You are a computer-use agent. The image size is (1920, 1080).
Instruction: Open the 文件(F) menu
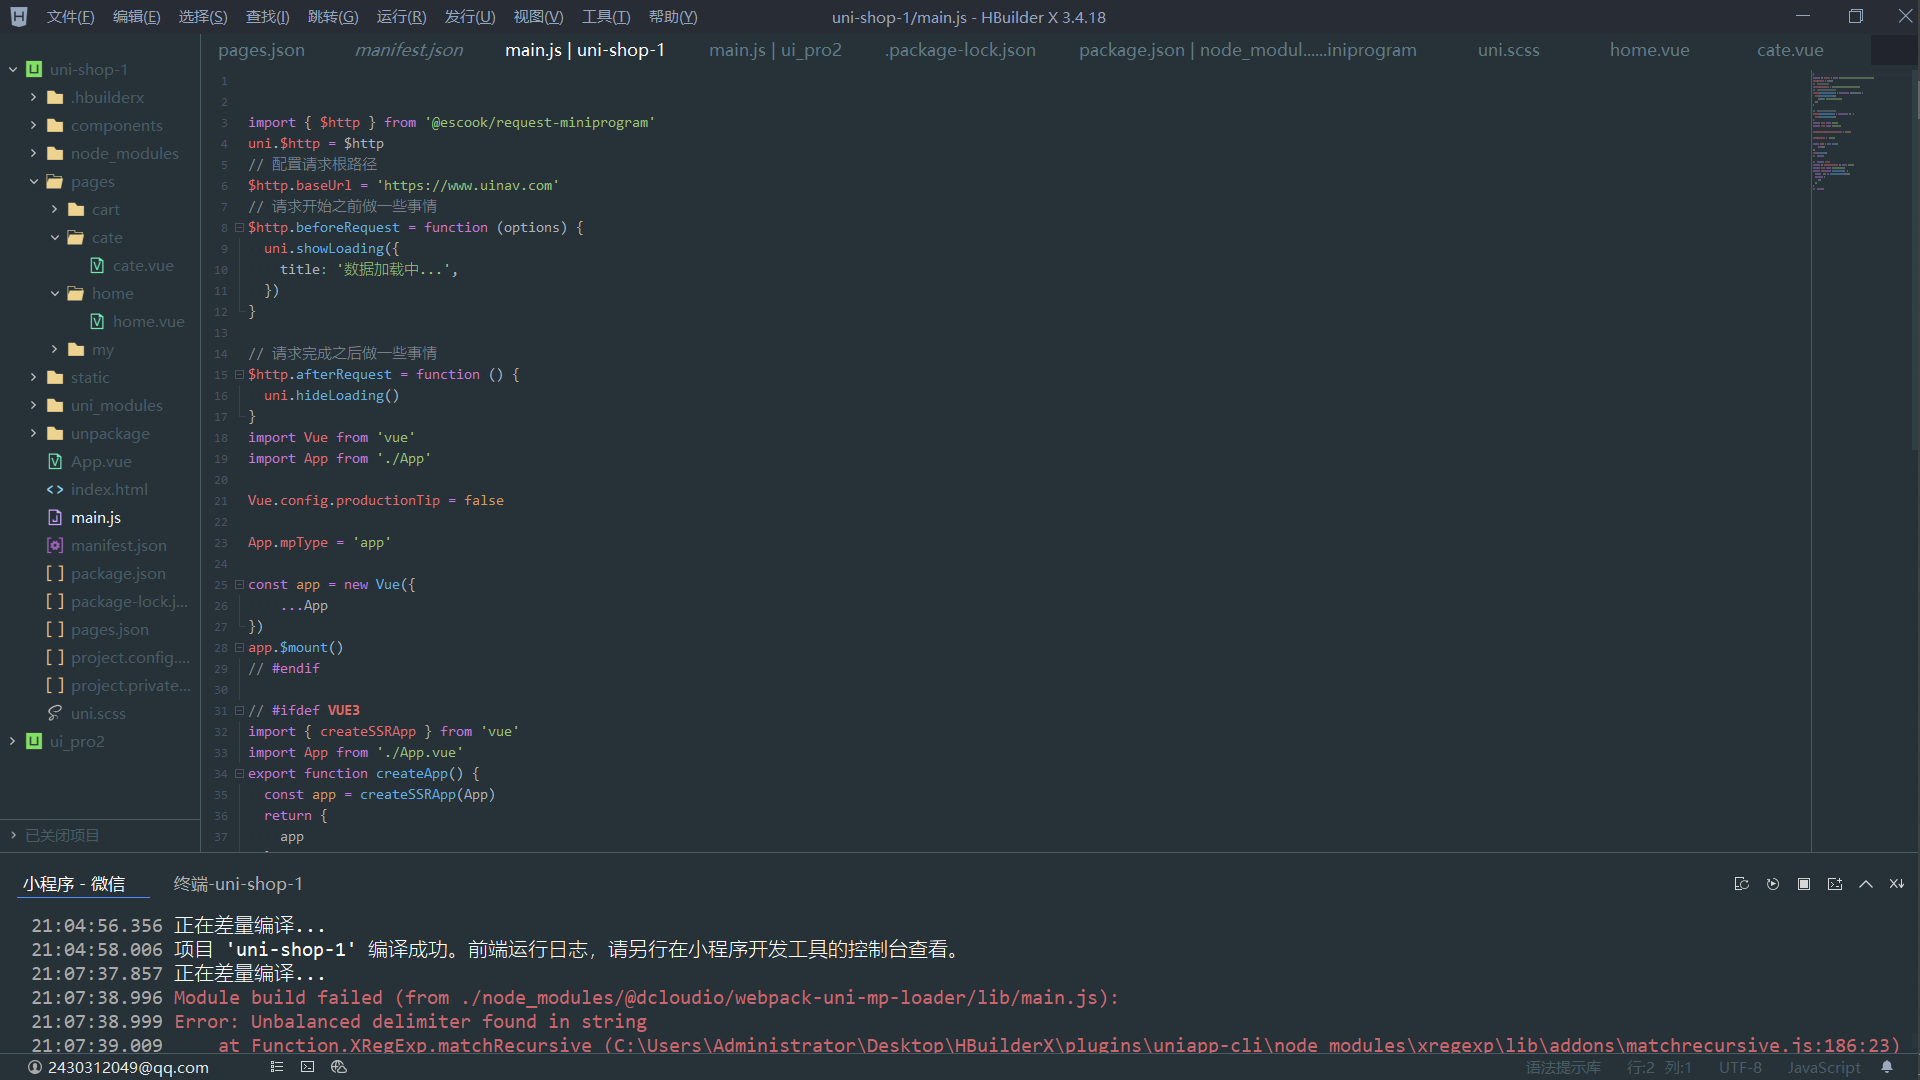tap(70, 17)
